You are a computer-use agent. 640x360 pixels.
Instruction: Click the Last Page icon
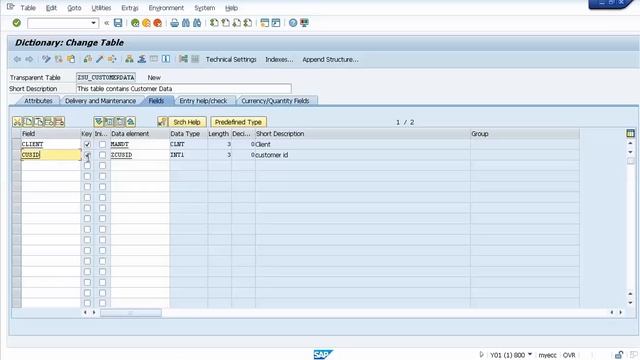coord(248,23)
